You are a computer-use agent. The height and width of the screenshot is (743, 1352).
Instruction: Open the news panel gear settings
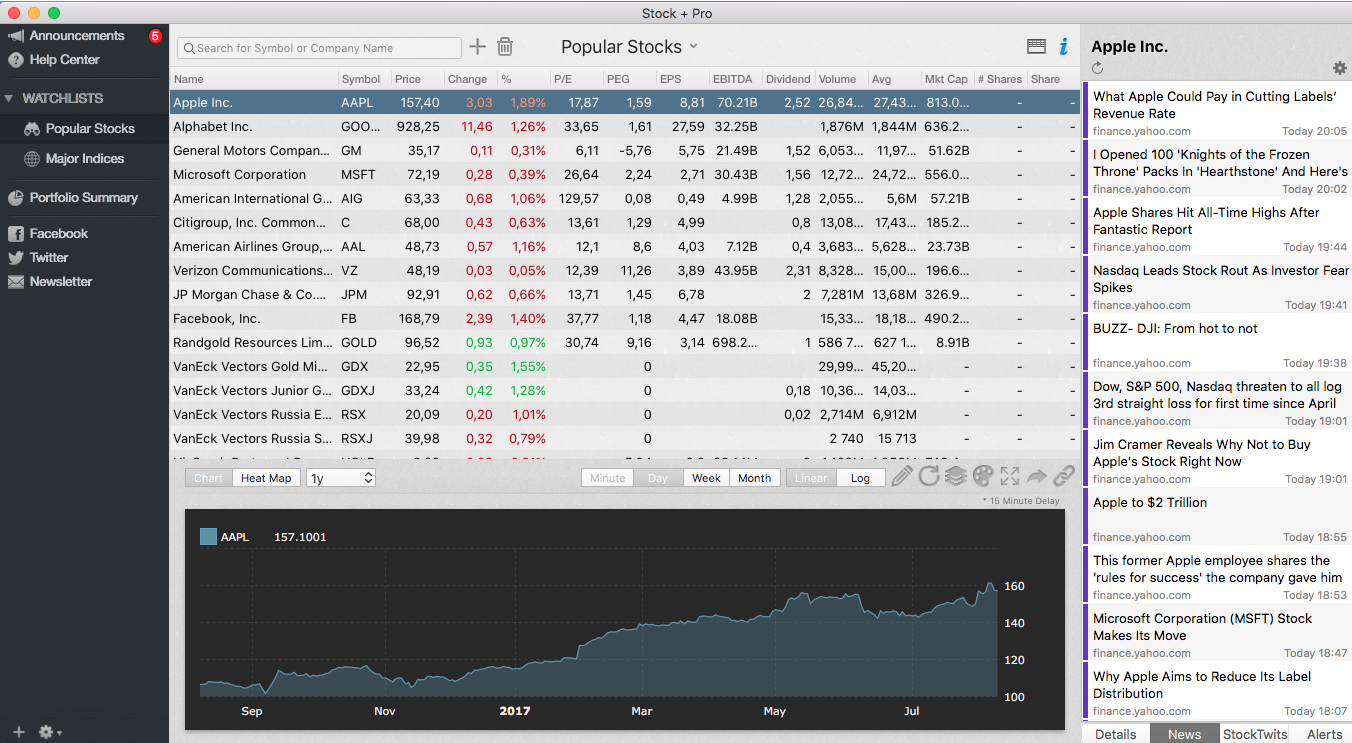[x=1340, y=68]
